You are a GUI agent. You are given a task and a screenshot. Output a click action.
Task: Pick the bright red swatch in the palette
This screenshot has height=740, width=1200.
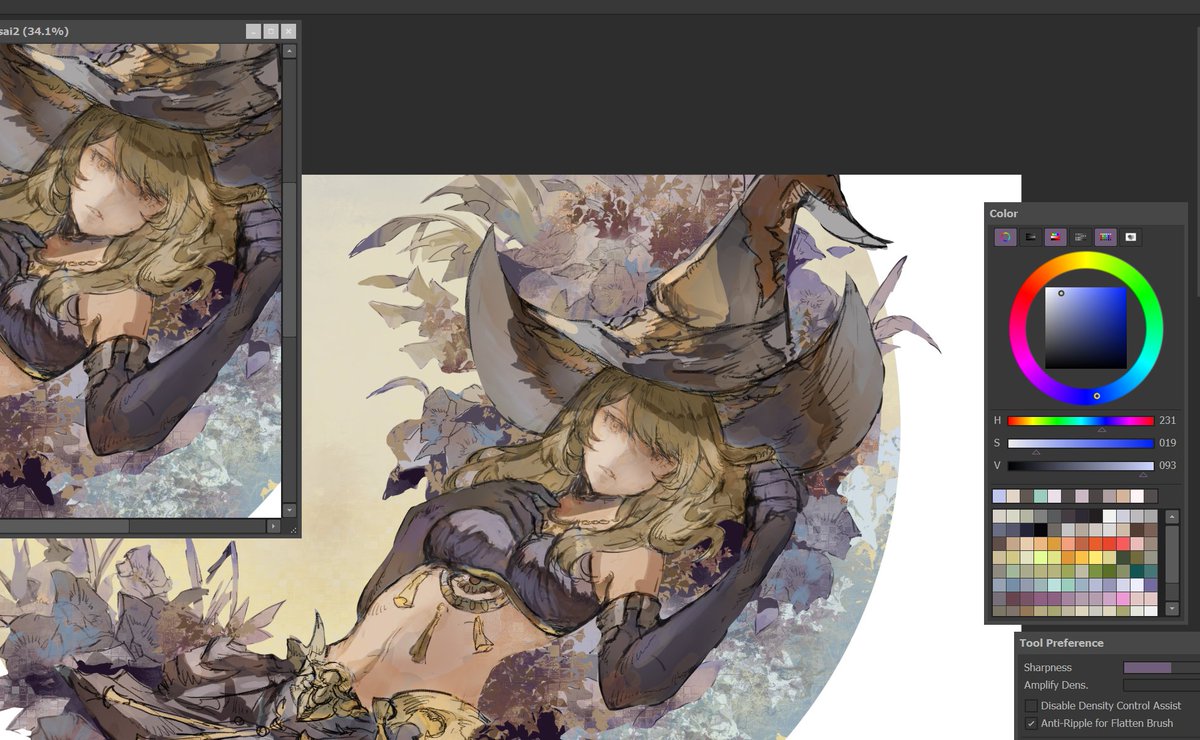1109,544
